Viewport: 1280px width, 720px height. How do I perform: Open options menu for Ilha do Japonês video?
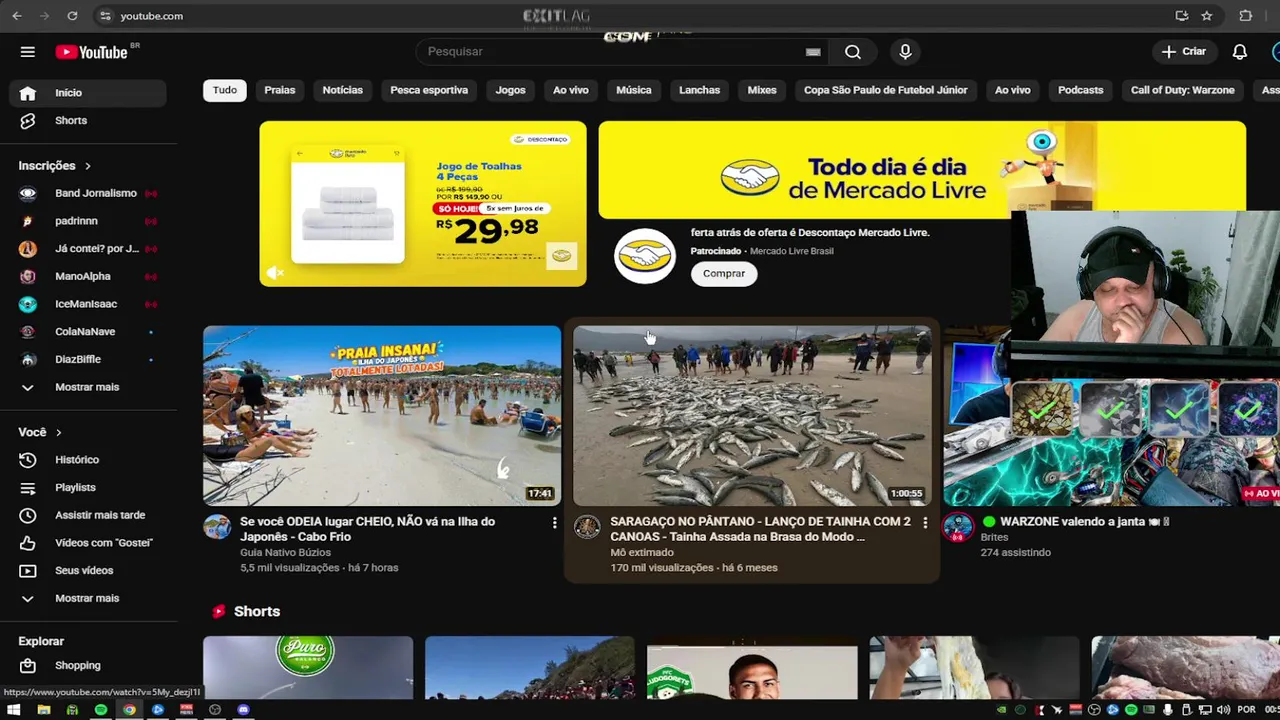pyautogui.click(x=554, y=523)
